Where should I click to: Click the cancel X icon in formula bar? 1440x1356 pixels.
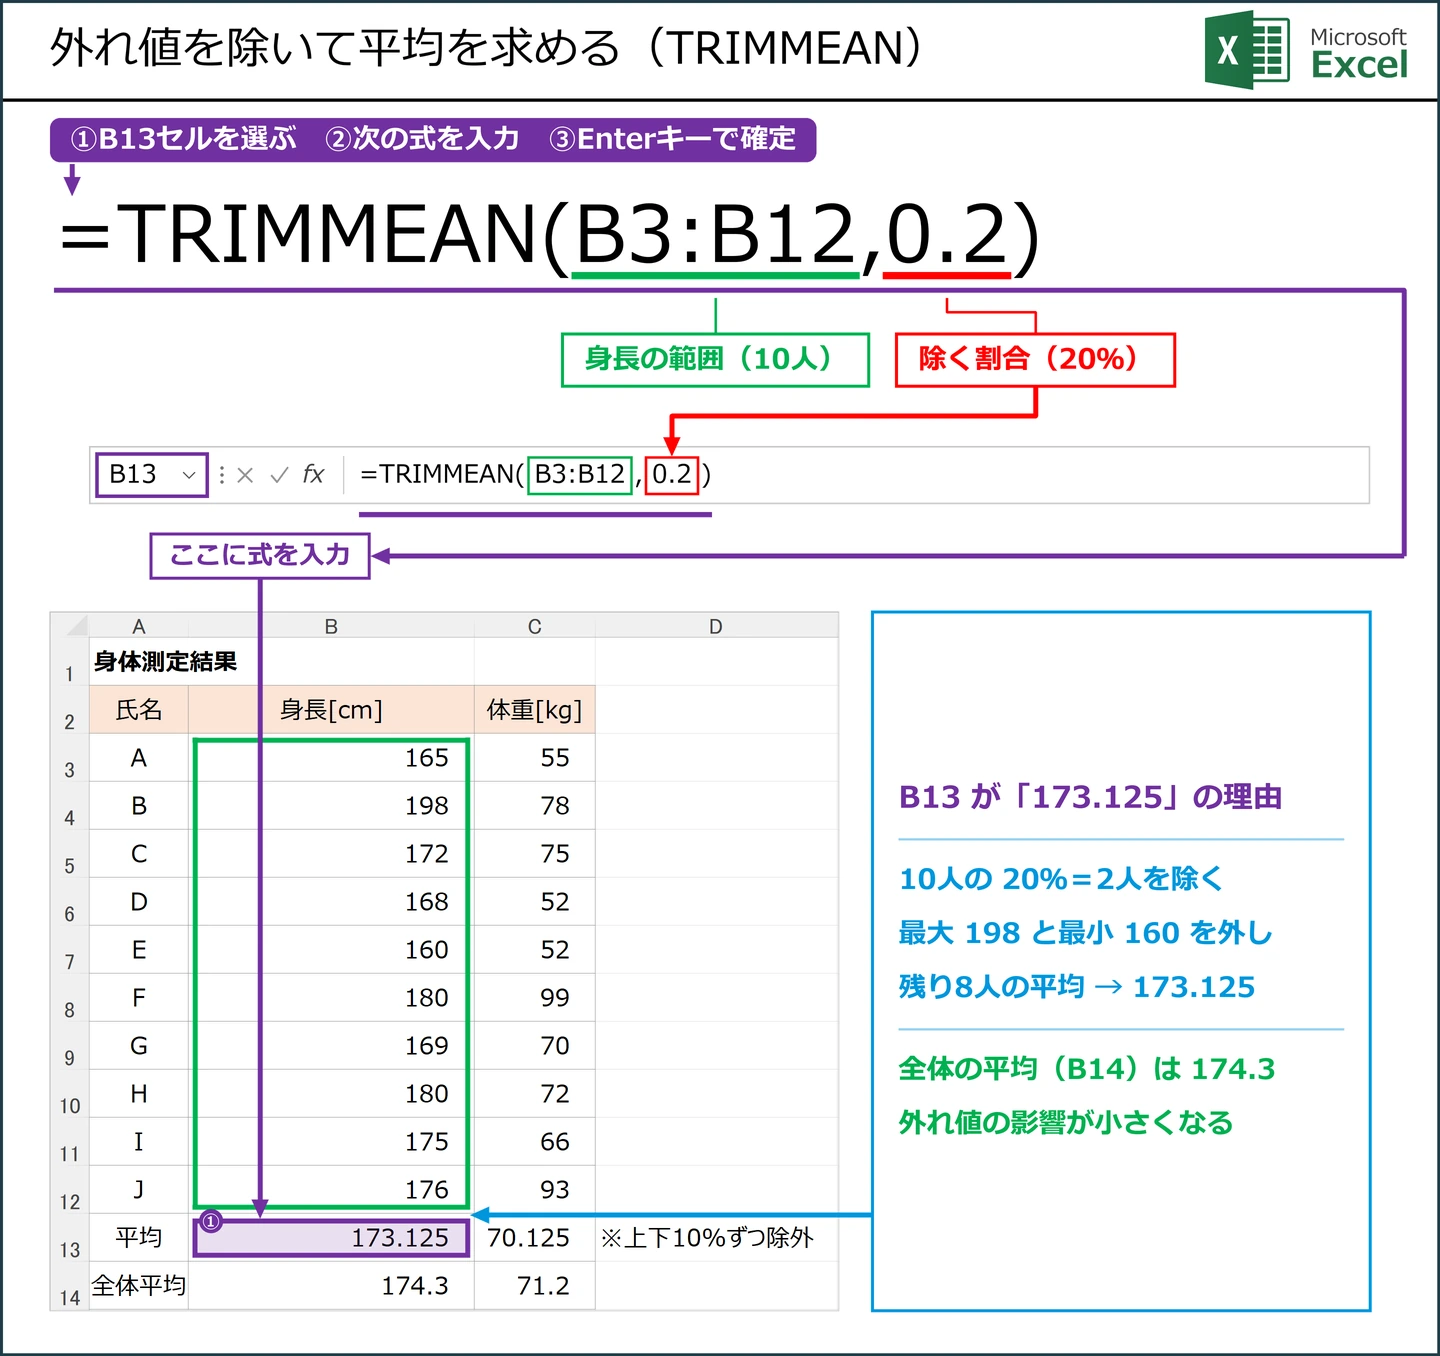coord(245,475)
